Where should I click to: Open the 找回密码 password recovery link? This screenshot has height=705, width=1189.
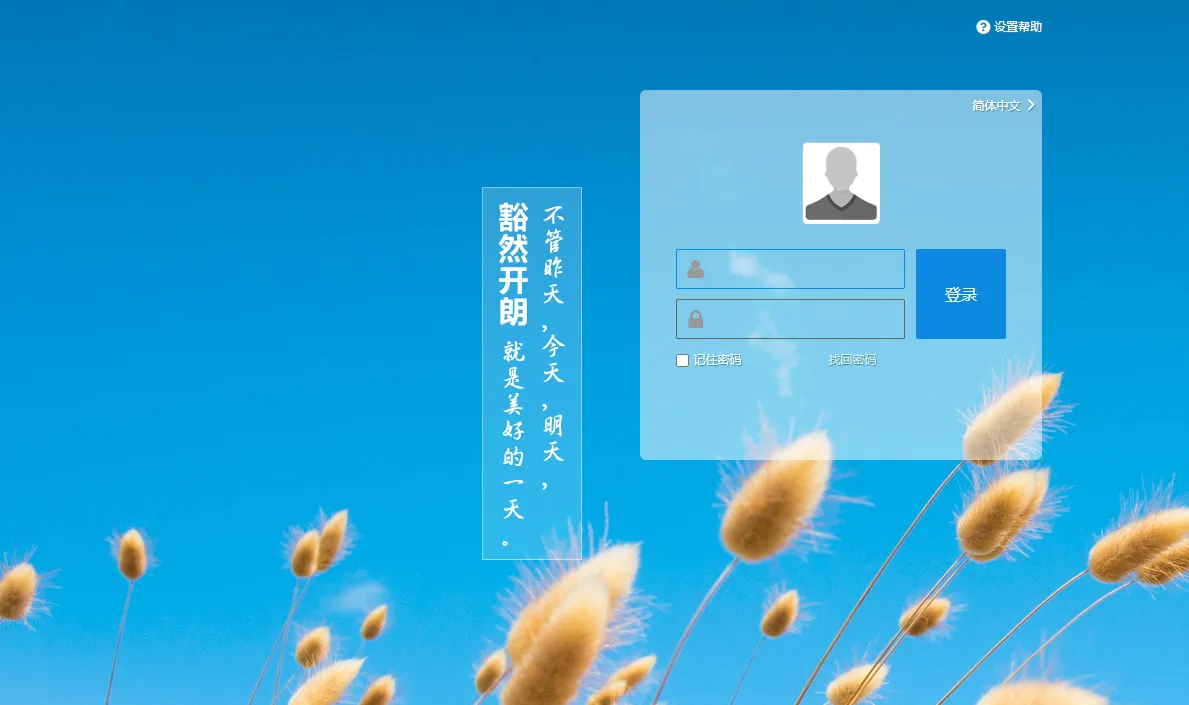(852, 360)
